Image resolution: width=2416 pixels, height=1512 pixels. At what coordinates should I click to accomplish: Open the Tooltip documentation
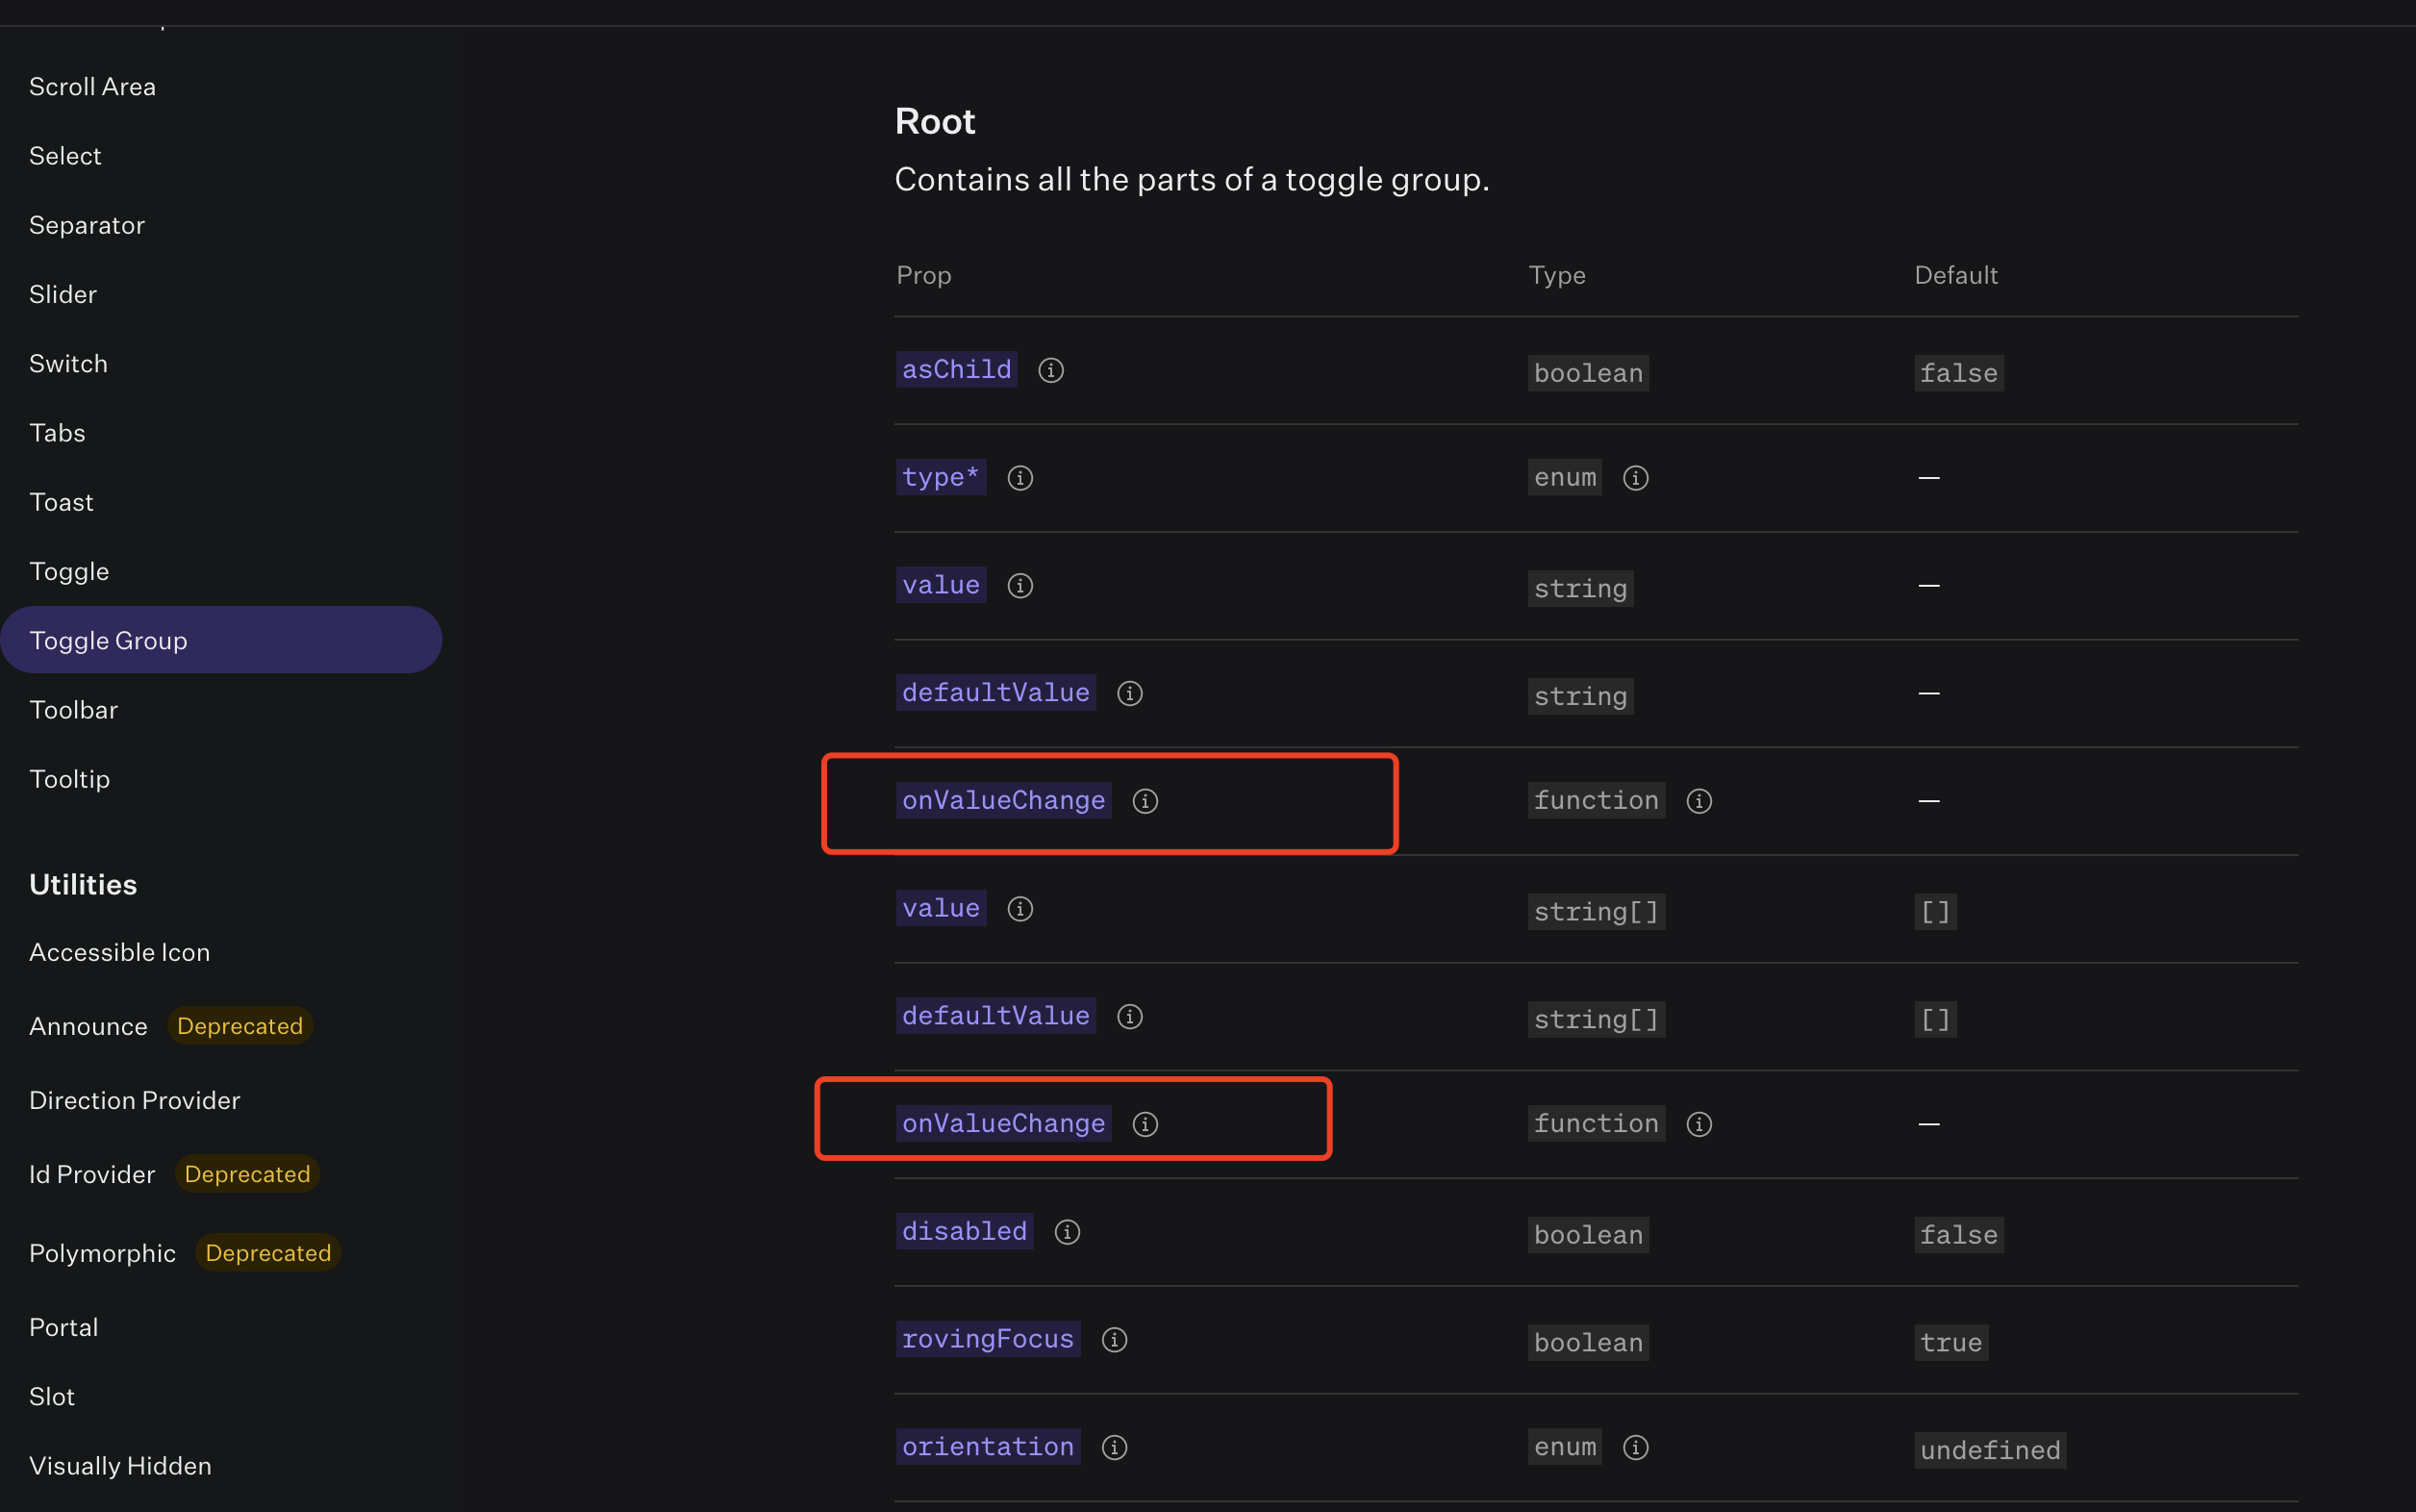(68, 779)
